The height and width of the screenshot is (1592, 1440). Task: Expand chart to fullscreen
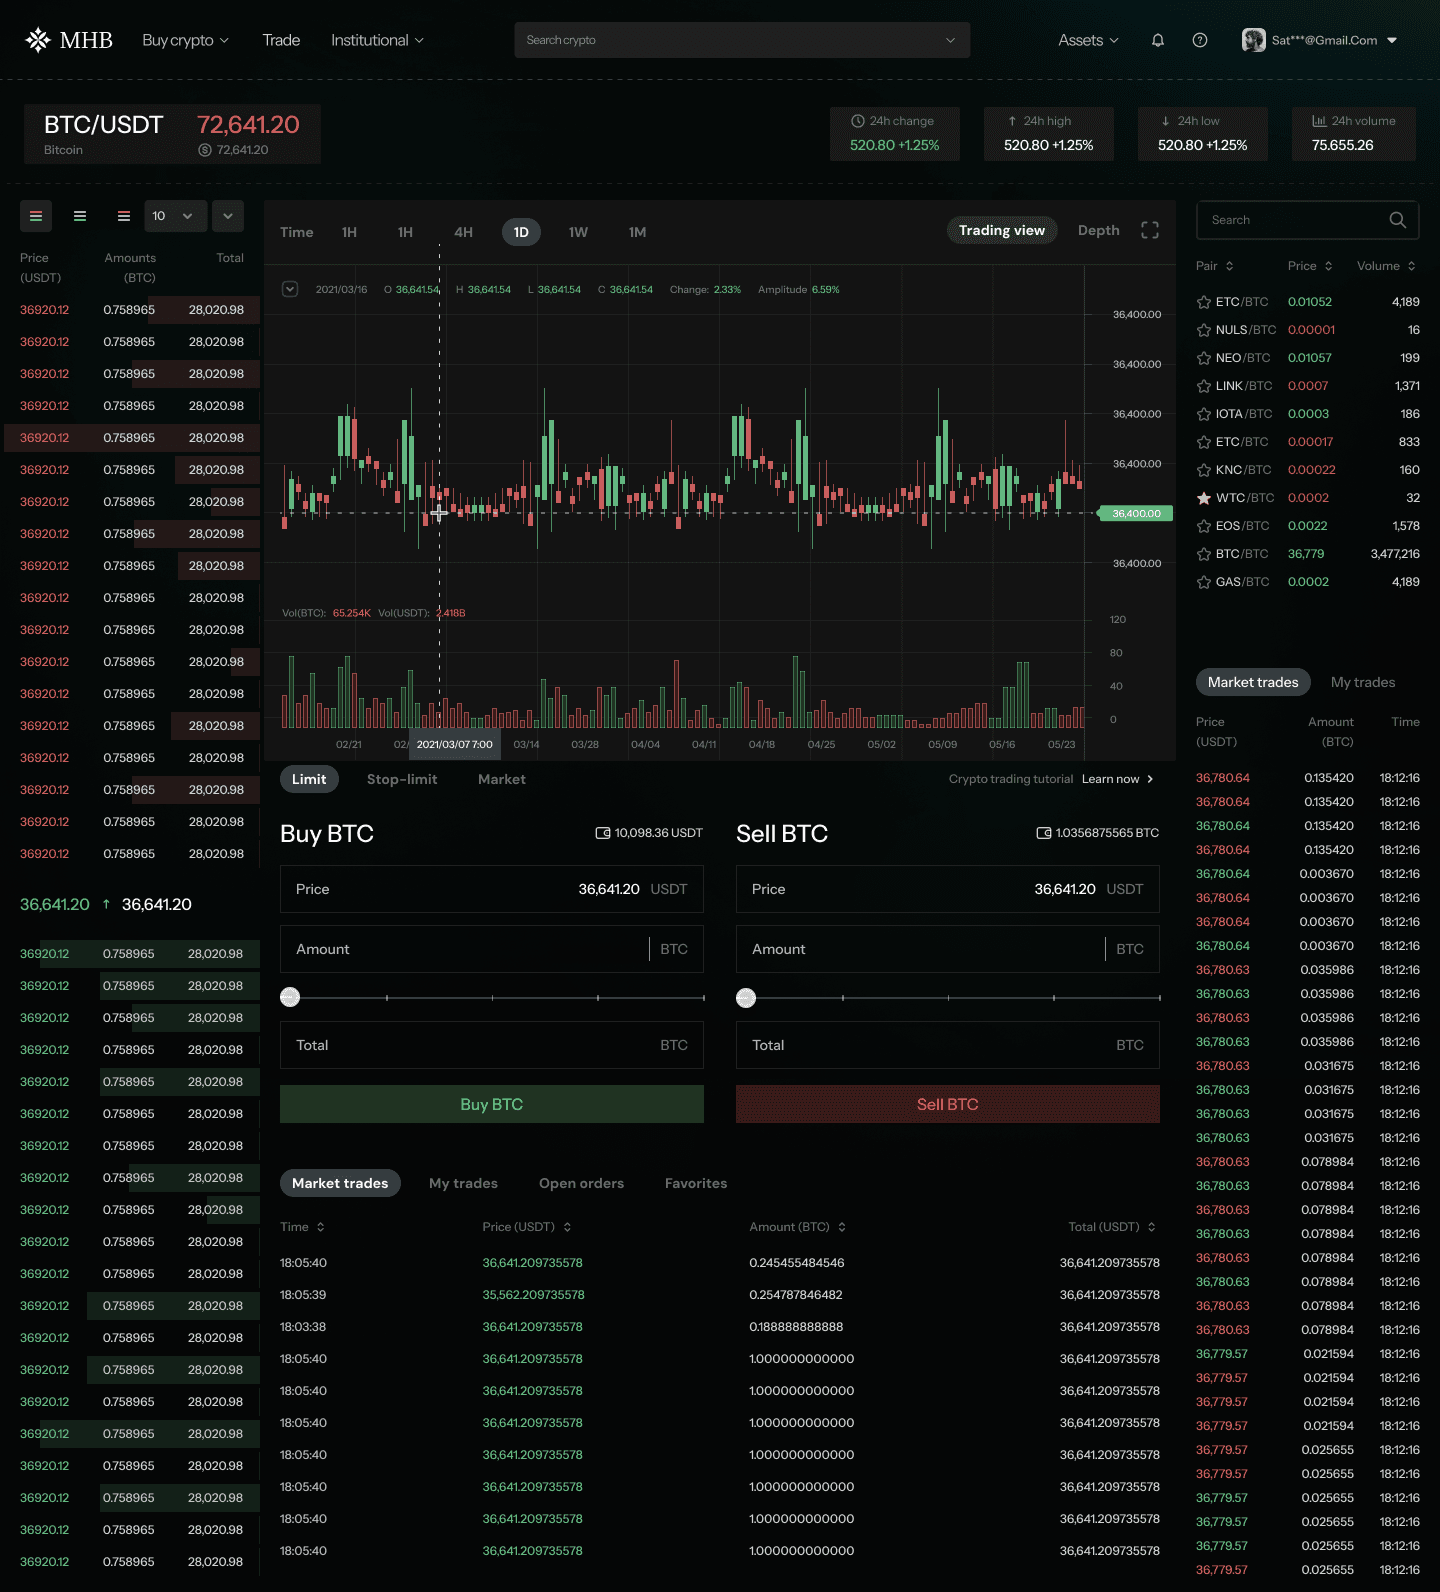(1150, 231)
